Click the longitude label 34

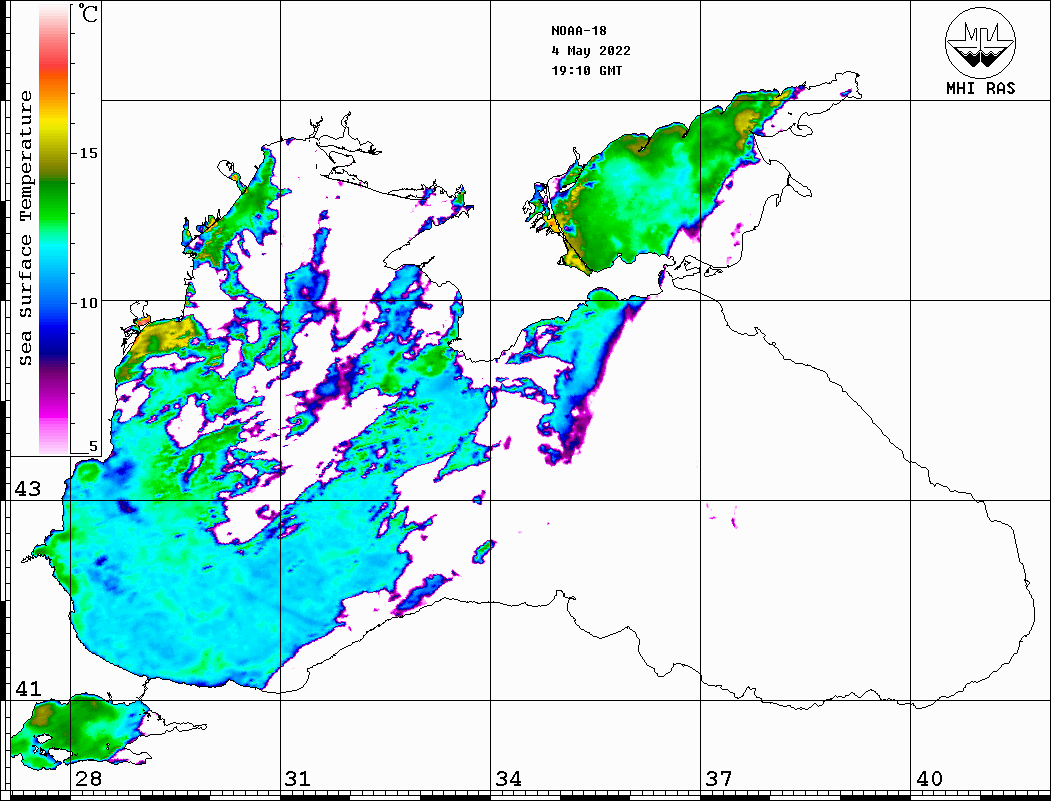pos(508,779)
